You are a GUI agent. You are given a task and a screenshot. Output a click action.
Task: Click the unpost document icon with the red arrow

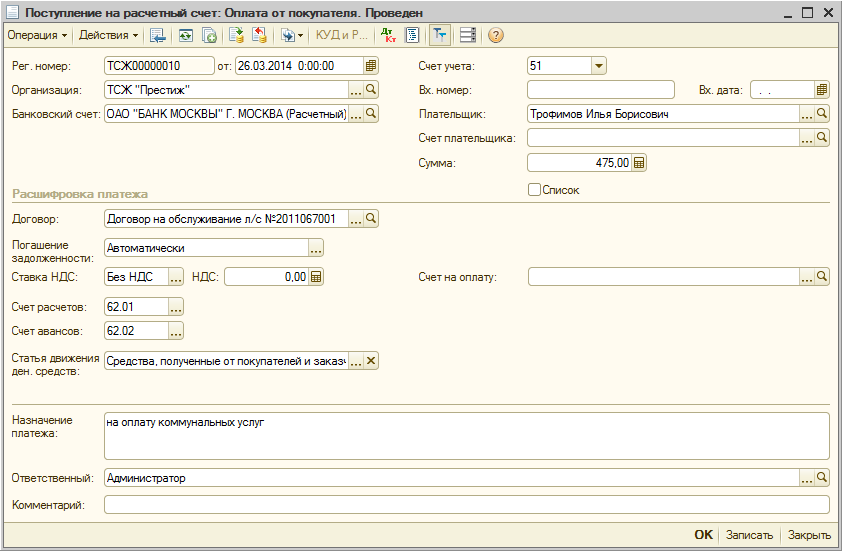click(260, 35)
